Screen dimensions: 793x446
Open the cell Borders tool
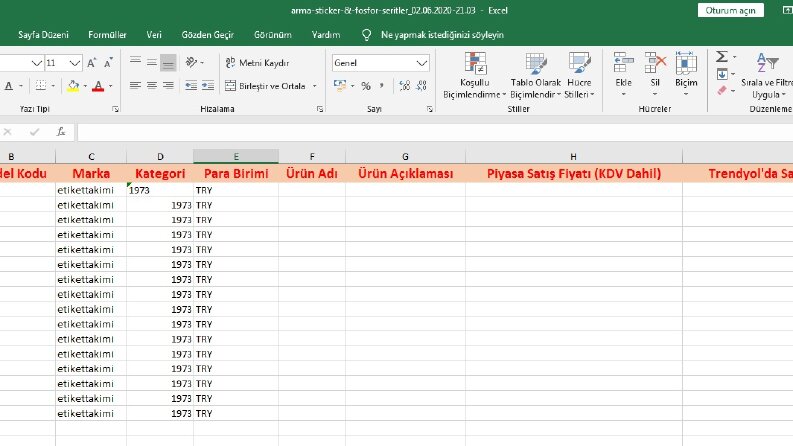[x=41, y=85]
